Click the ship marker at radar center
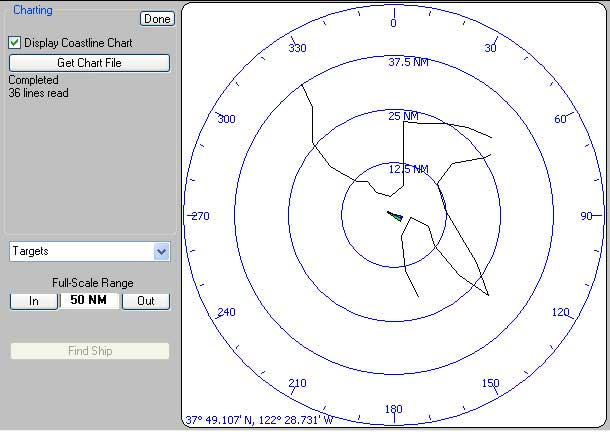The image size is (610, 432). tap(395, 216)
